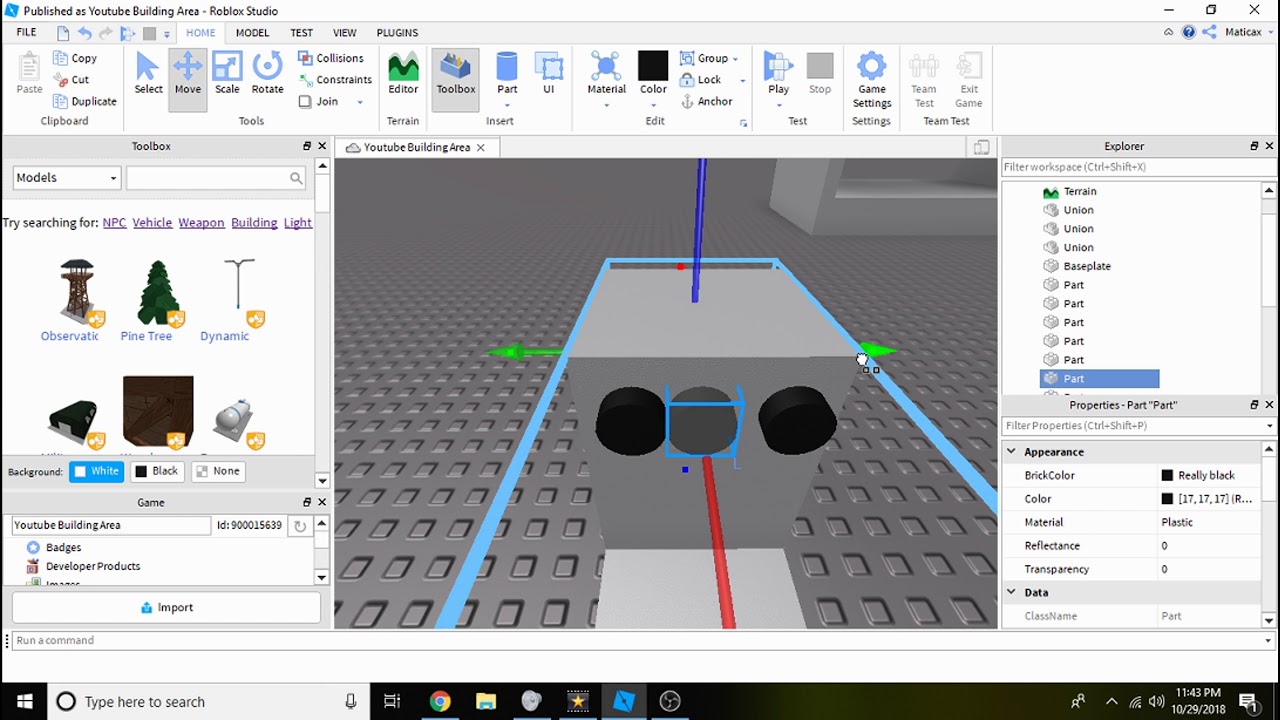The width and height of the screenshot is (1280, 720).
Task: Activate the Select tool
Action: coord(148,73)
